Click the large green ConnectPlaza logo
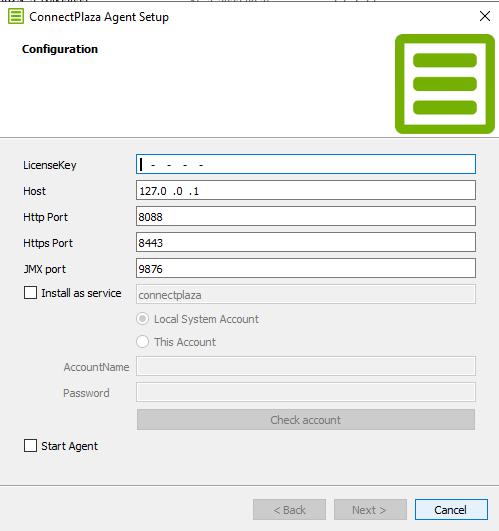 [445, 84]
